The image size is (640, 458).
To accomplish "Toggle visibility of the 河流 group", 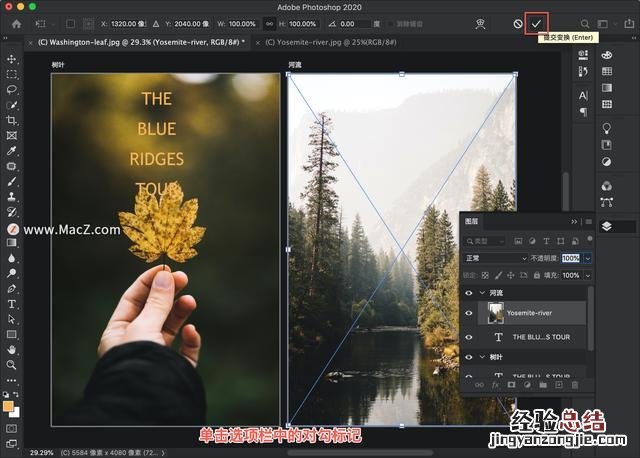I will pyautogui.click(x=469, y=293).
